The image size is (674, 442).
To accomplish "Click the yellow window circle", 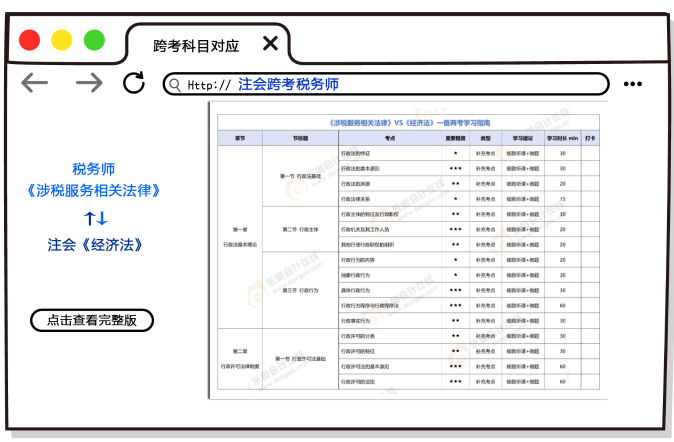I will coord(61,40).
